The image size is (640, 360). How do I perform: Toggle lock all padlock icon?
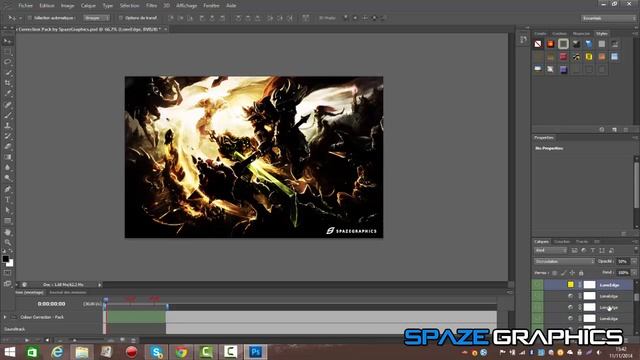coord(581,273)
